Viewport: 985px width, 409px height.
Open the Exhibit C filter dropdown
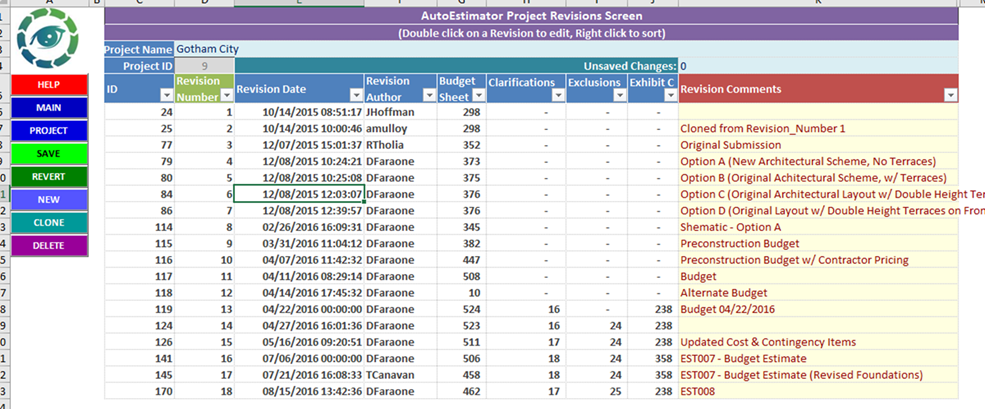(670, 95)
